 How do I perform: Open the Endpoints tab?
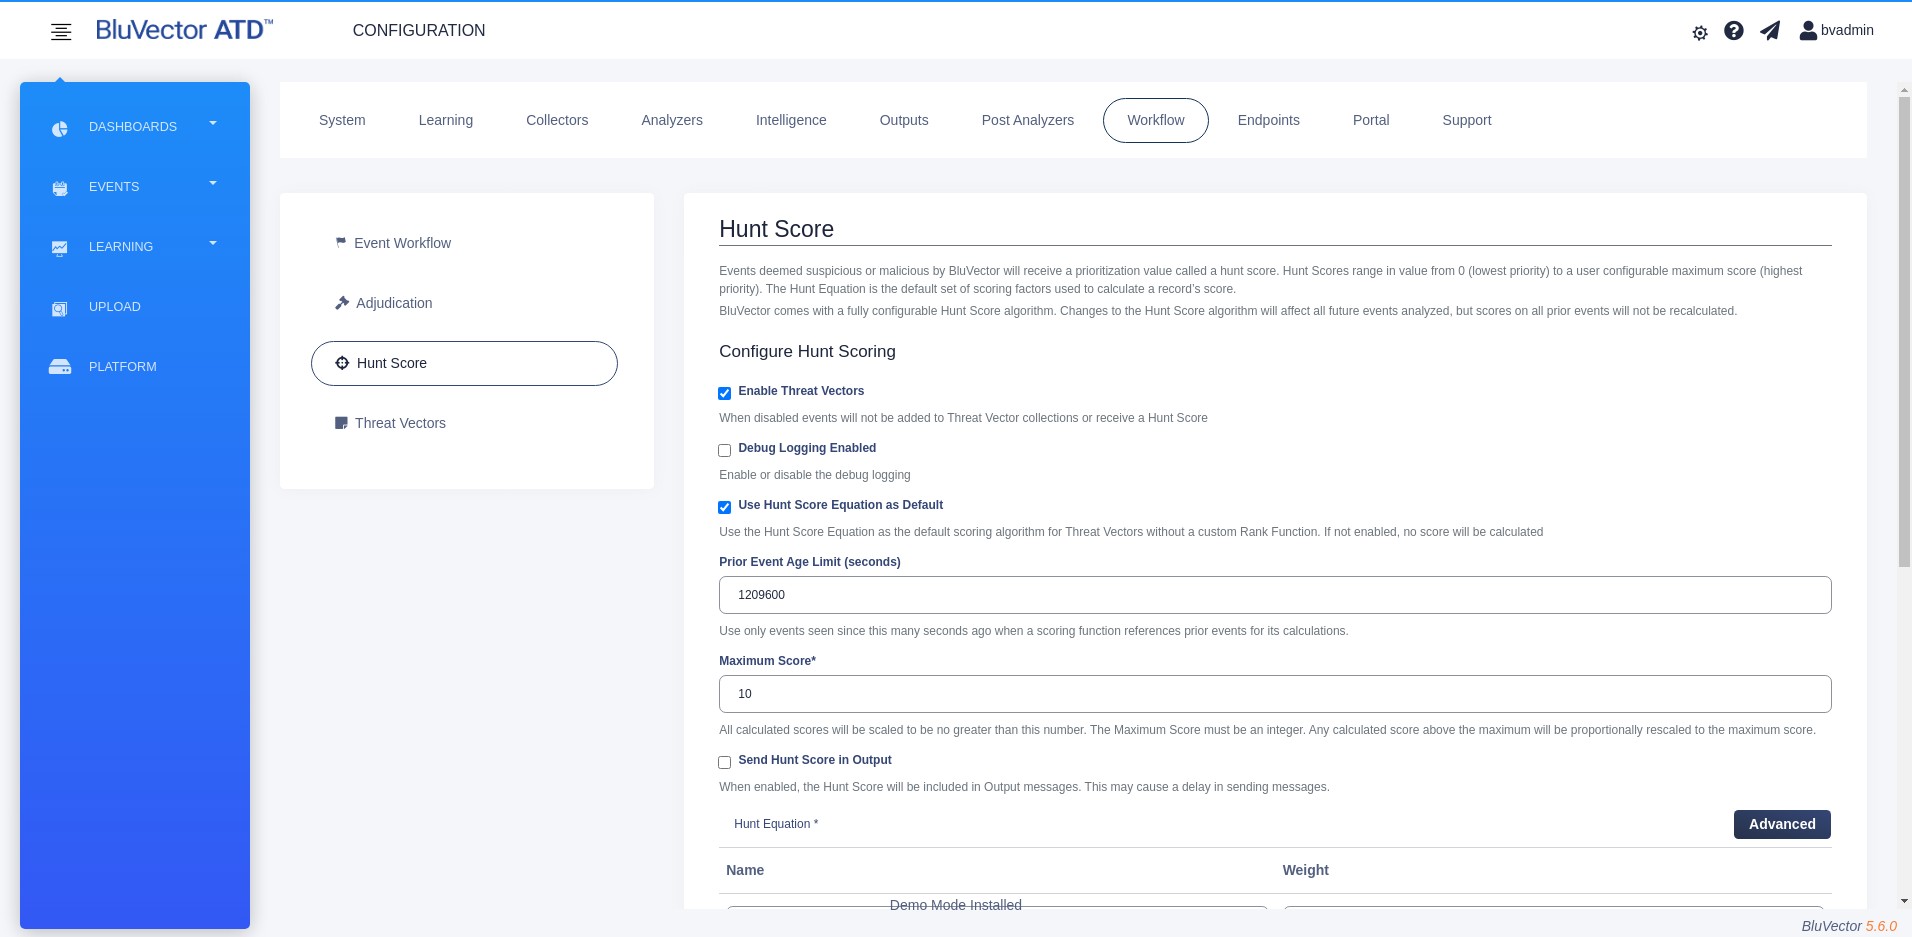coord(1269,120)
